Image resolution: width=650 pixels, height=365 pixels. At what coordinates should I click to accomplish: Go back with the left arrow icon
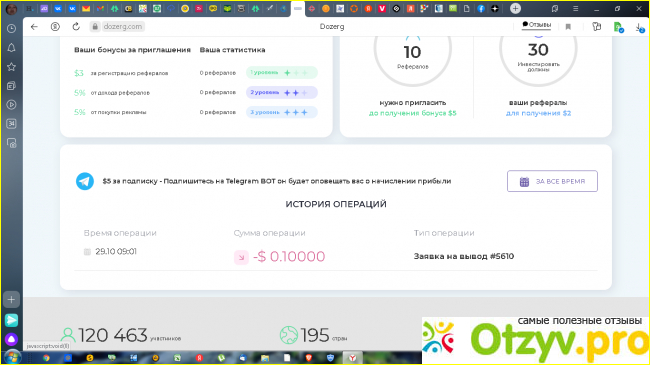(34, 27)
